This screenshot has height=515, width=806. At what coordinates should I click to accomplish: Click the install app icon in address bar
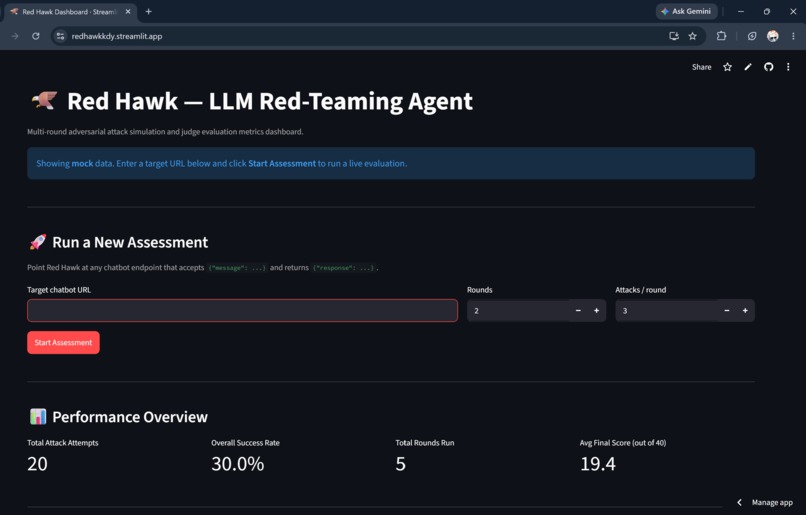pyautogui.click(x=674, y=36)
